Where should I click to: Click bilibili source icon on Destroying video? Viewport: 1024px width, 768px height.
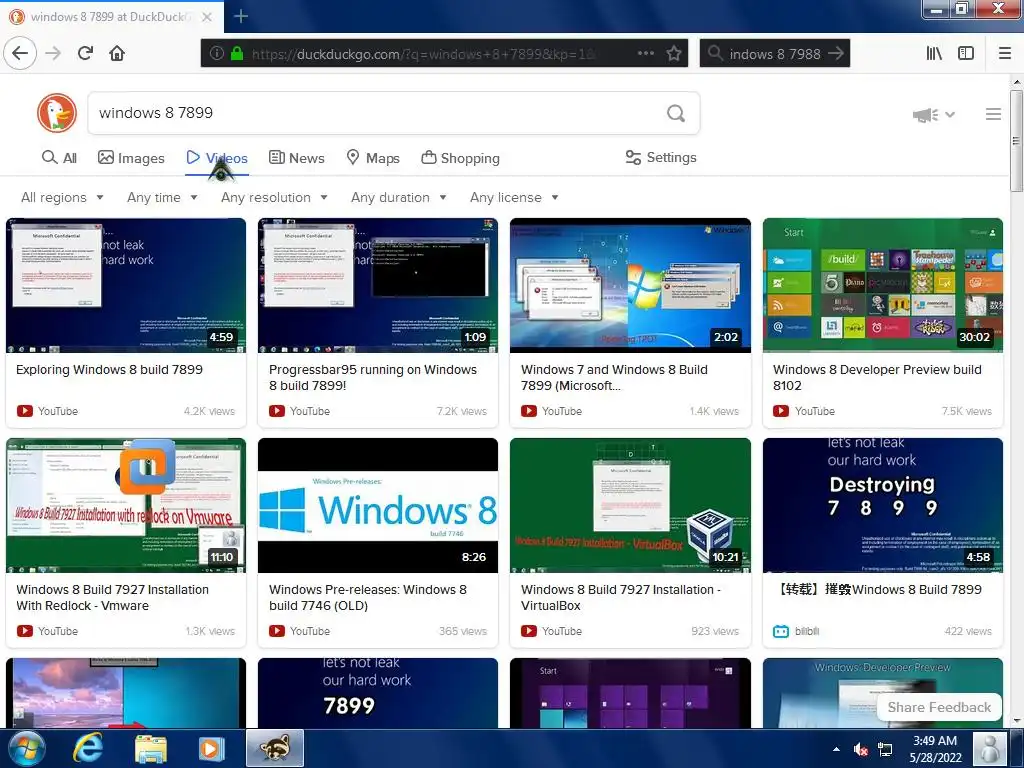[781, 632]
